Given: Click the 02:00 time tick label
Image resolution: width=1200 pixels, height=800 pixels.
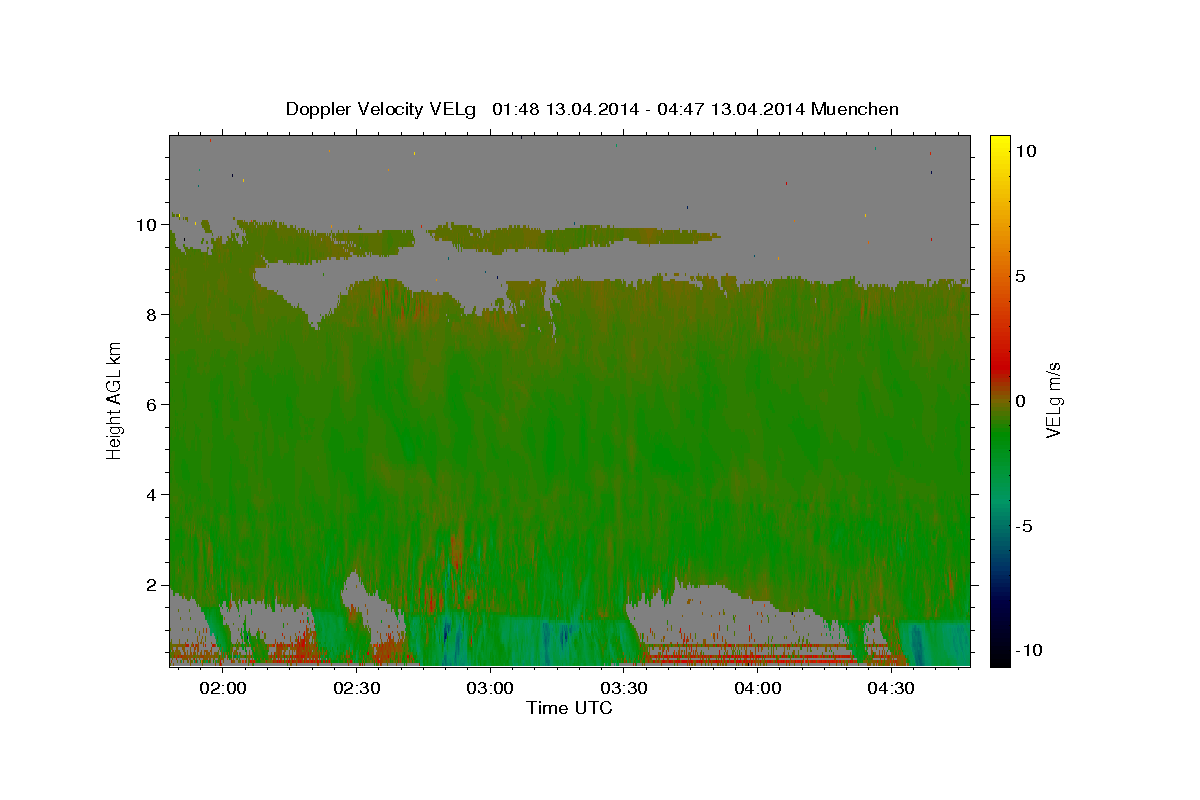Looking at the screenshot, I should (x=223, y=689).
